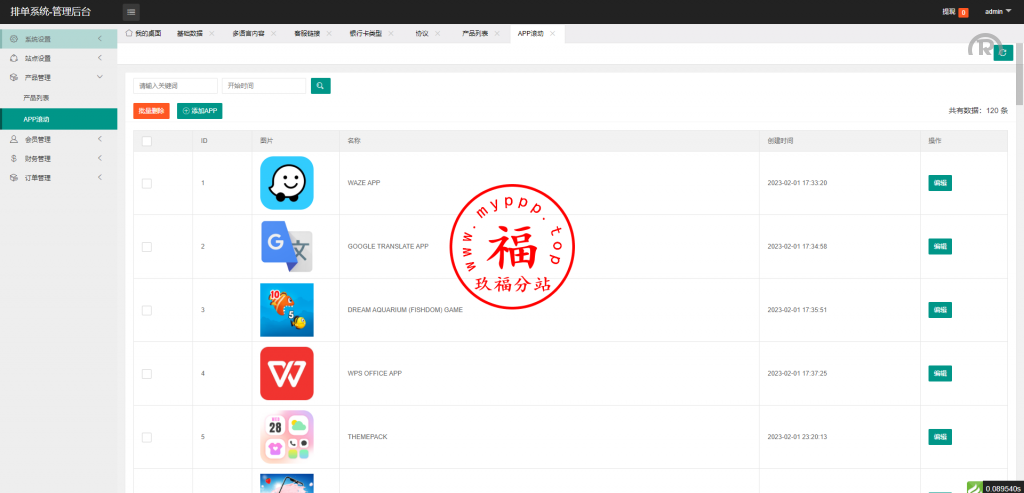1024x493 pixels.
Task: Toggle the select-all checkbox in table header
Action: pyautogui.click(x=147, y=141)
